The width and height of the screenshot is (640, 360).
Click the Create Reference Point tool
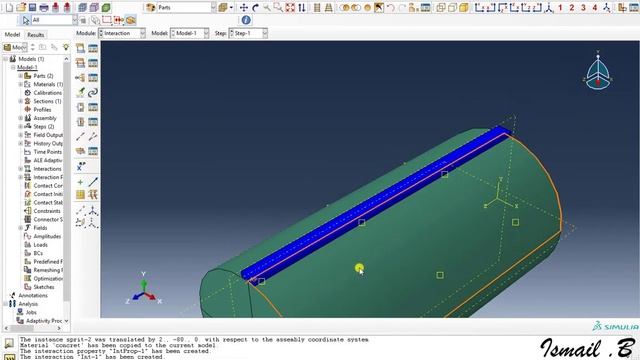pos(80,166)
